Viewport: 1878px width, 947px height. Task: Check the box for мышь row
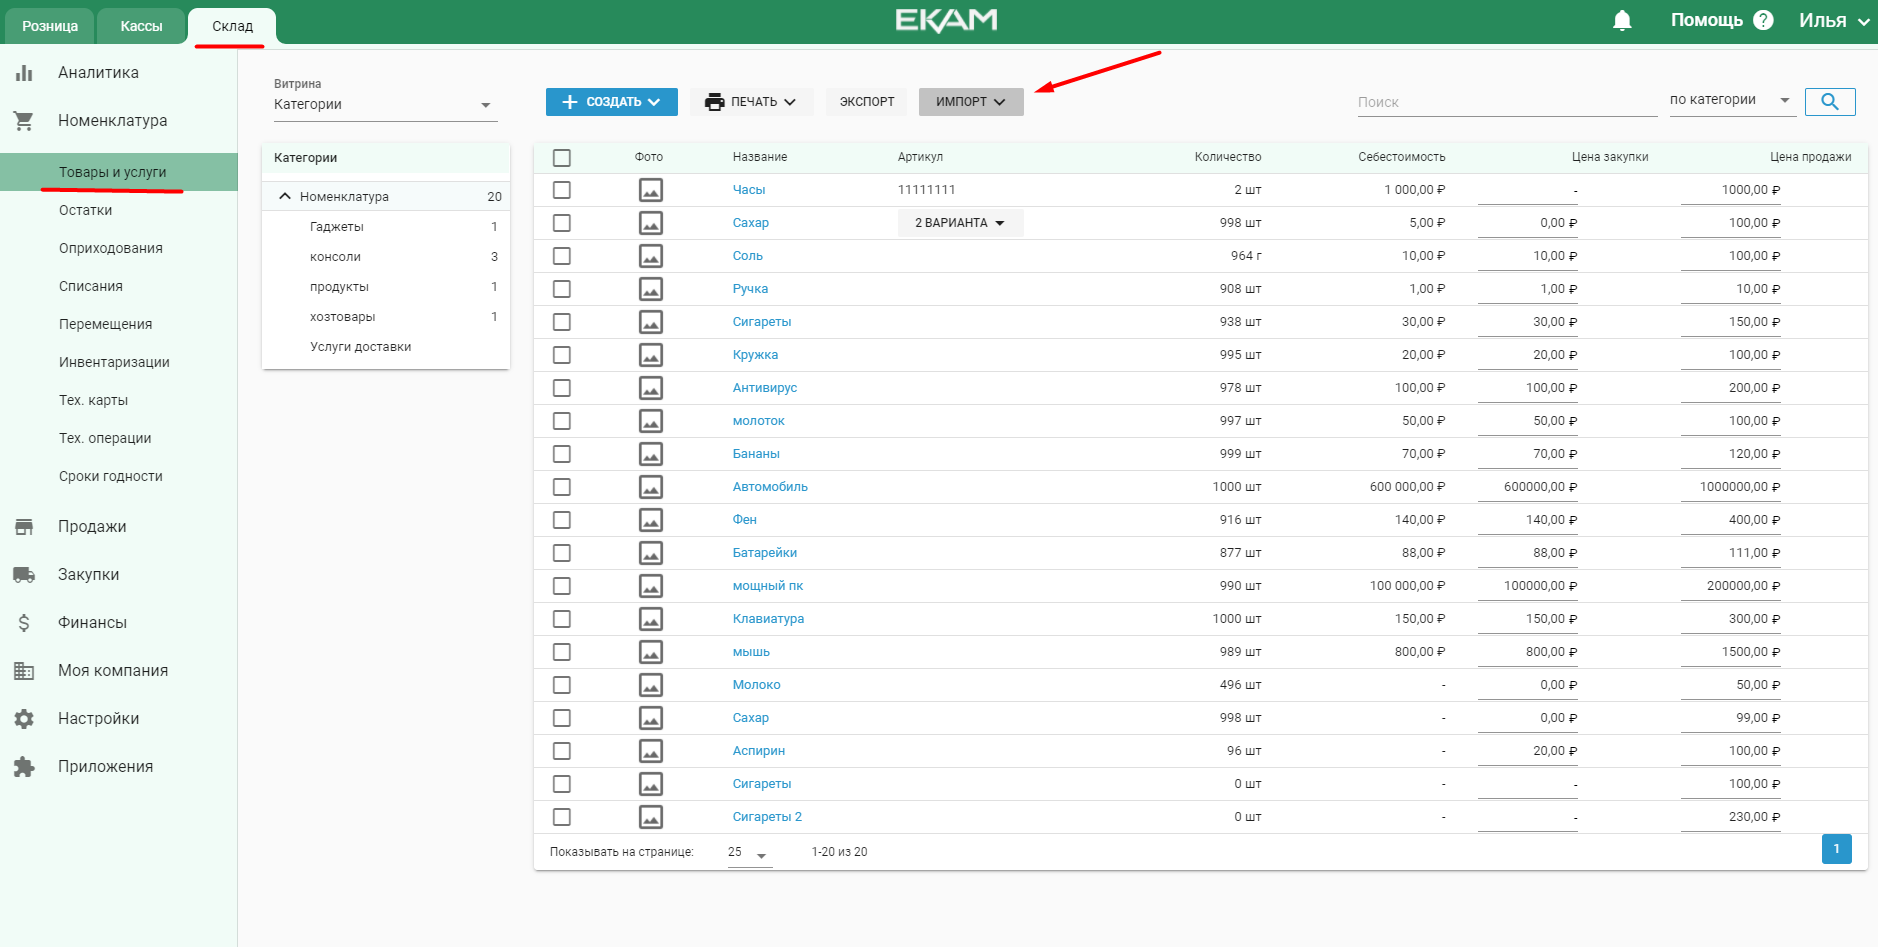tap(562, 652)
